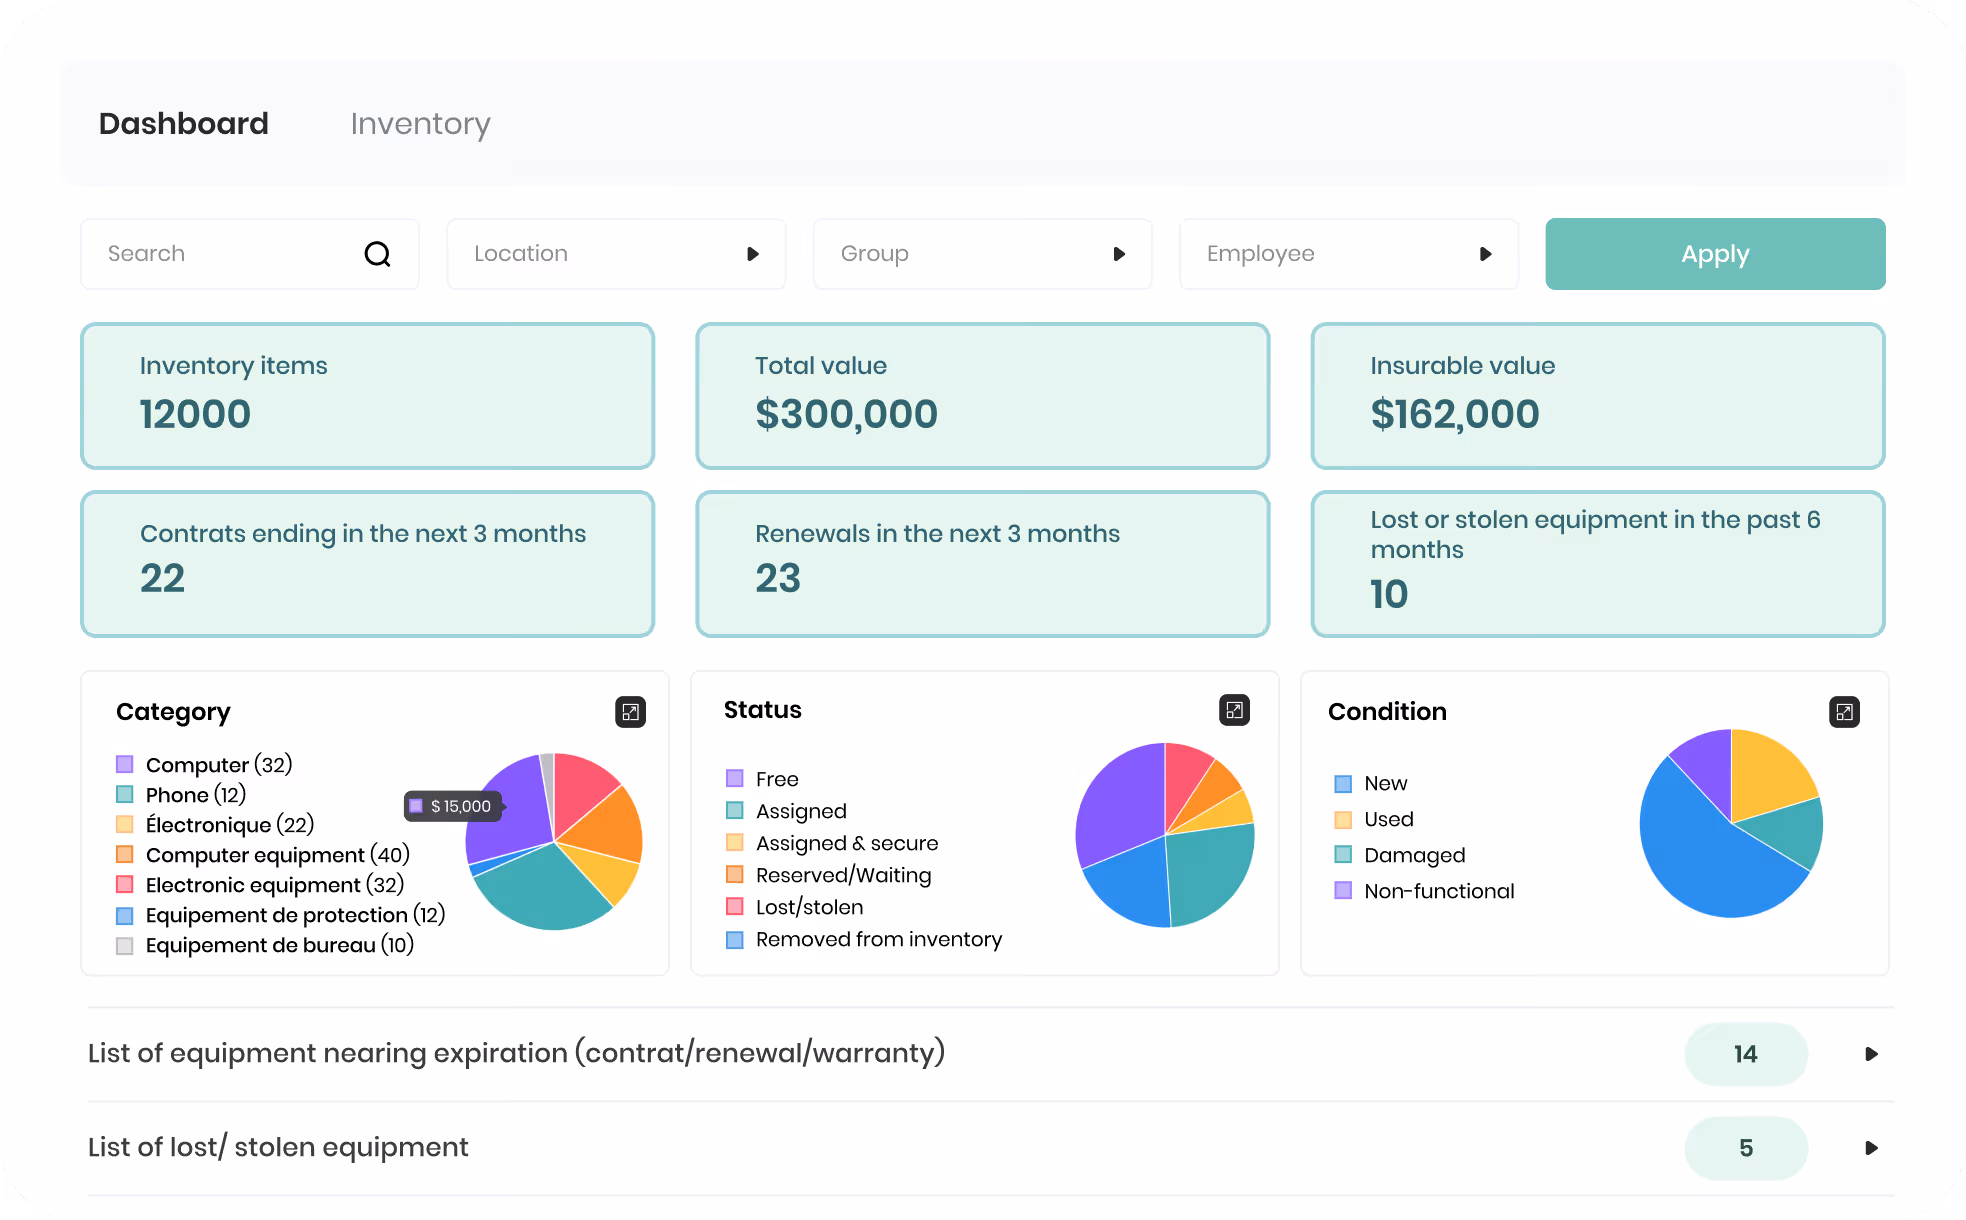Click the Removed from inventory legend swatch

tap(735, 939)
